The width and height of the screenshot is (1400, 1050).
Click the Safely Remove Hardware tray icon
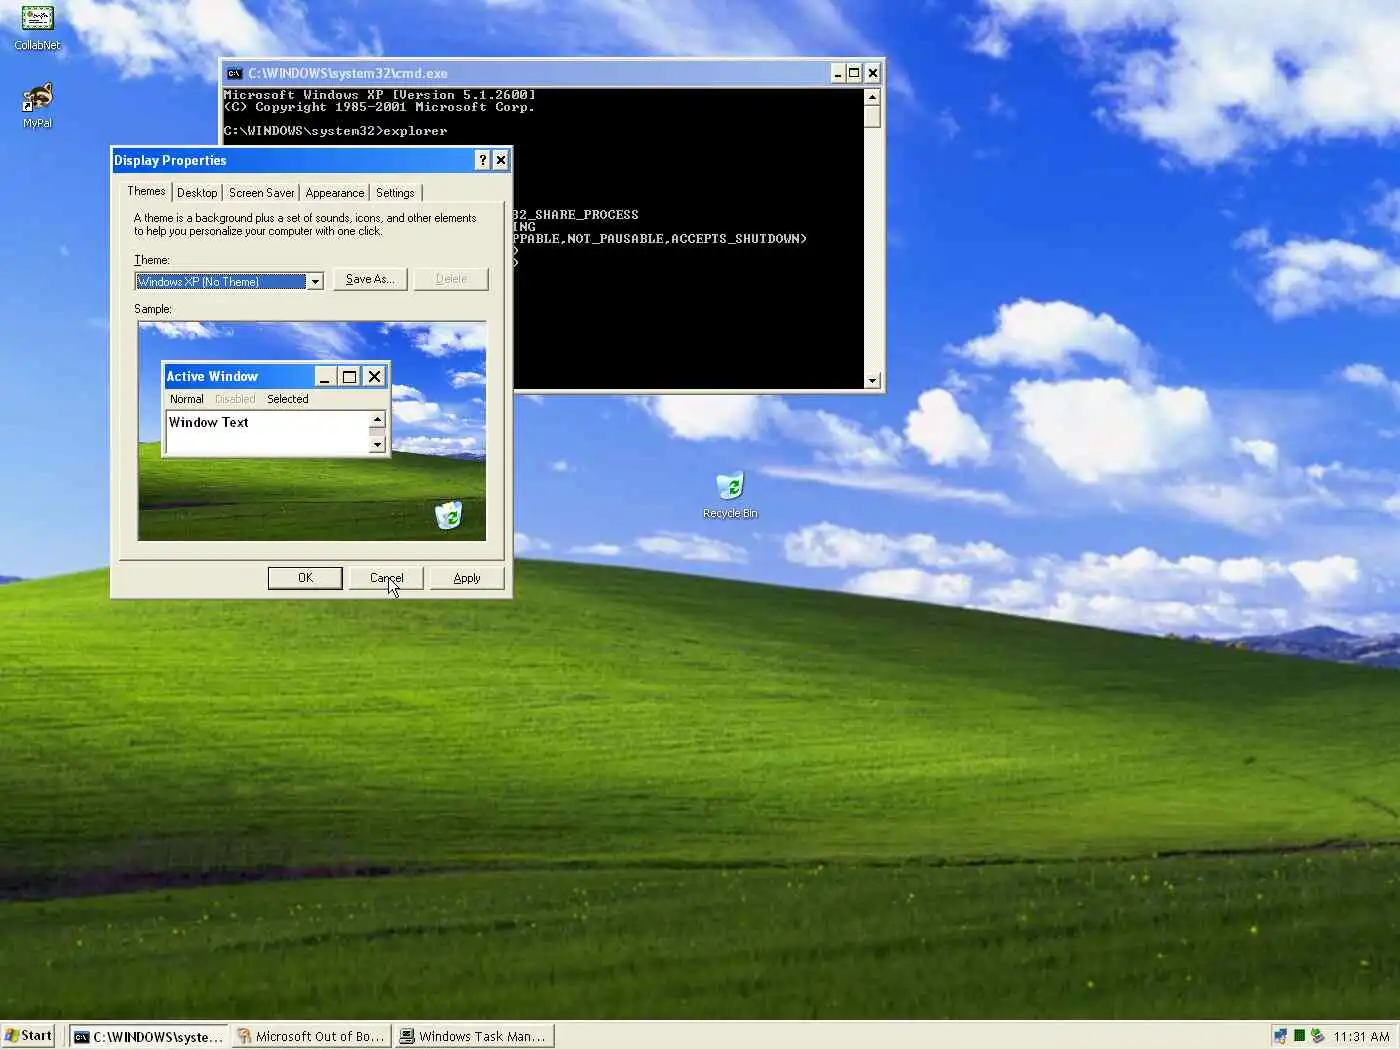(1317, 1036)
